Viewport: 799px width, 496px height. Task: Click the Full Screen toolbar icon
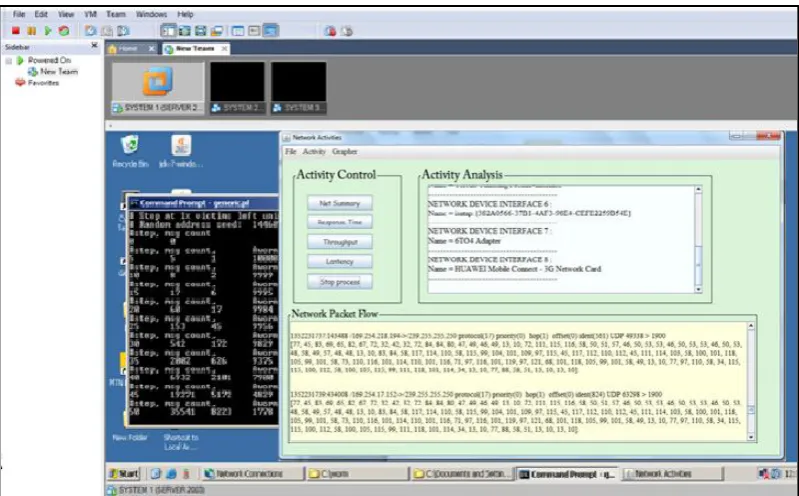pyautogui.click(x=201, y=31)
